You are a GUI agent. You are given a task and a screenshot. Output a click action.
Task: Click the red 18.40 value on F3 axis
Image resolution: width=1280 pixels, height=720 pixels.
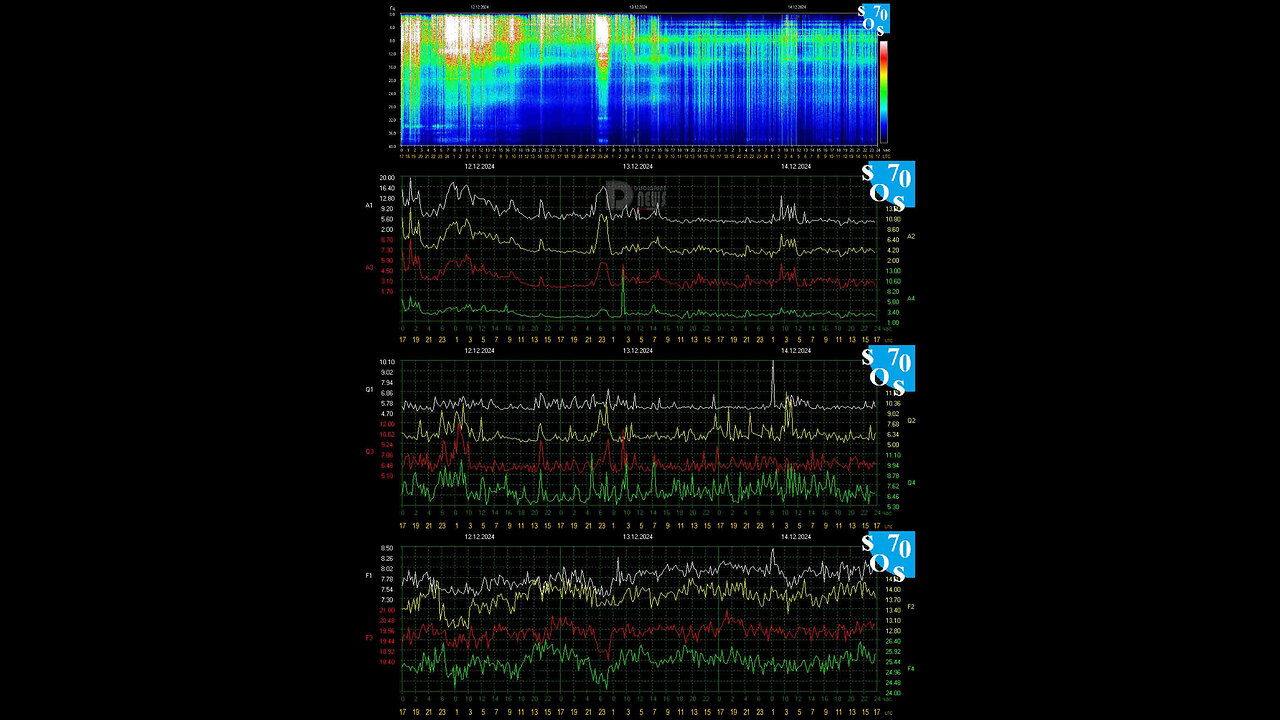tap(387, 662)
